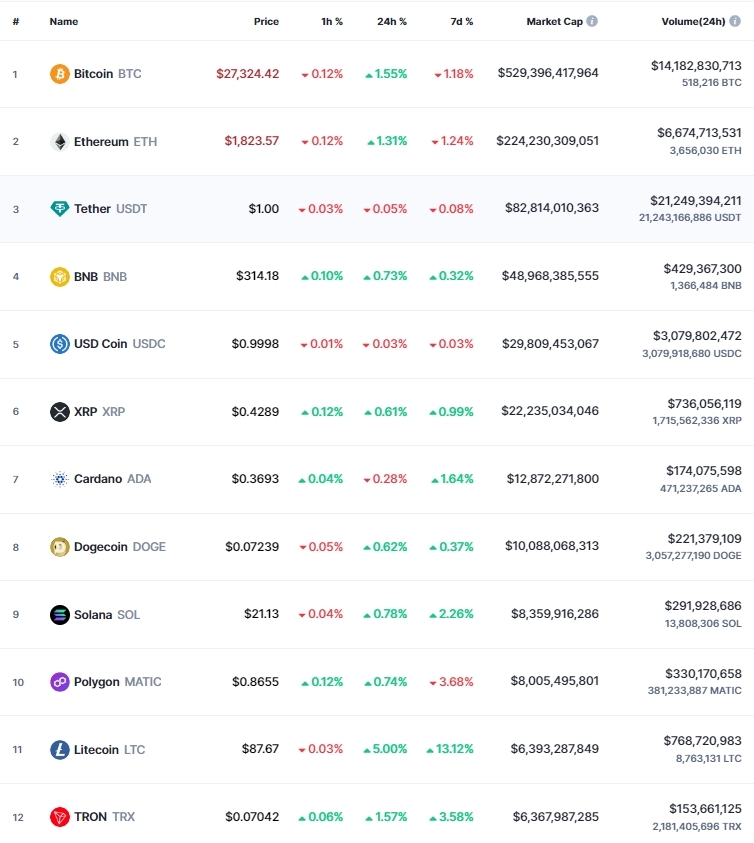Sort by the 7d % column header
Screen dimensions: 754x843
461,22
